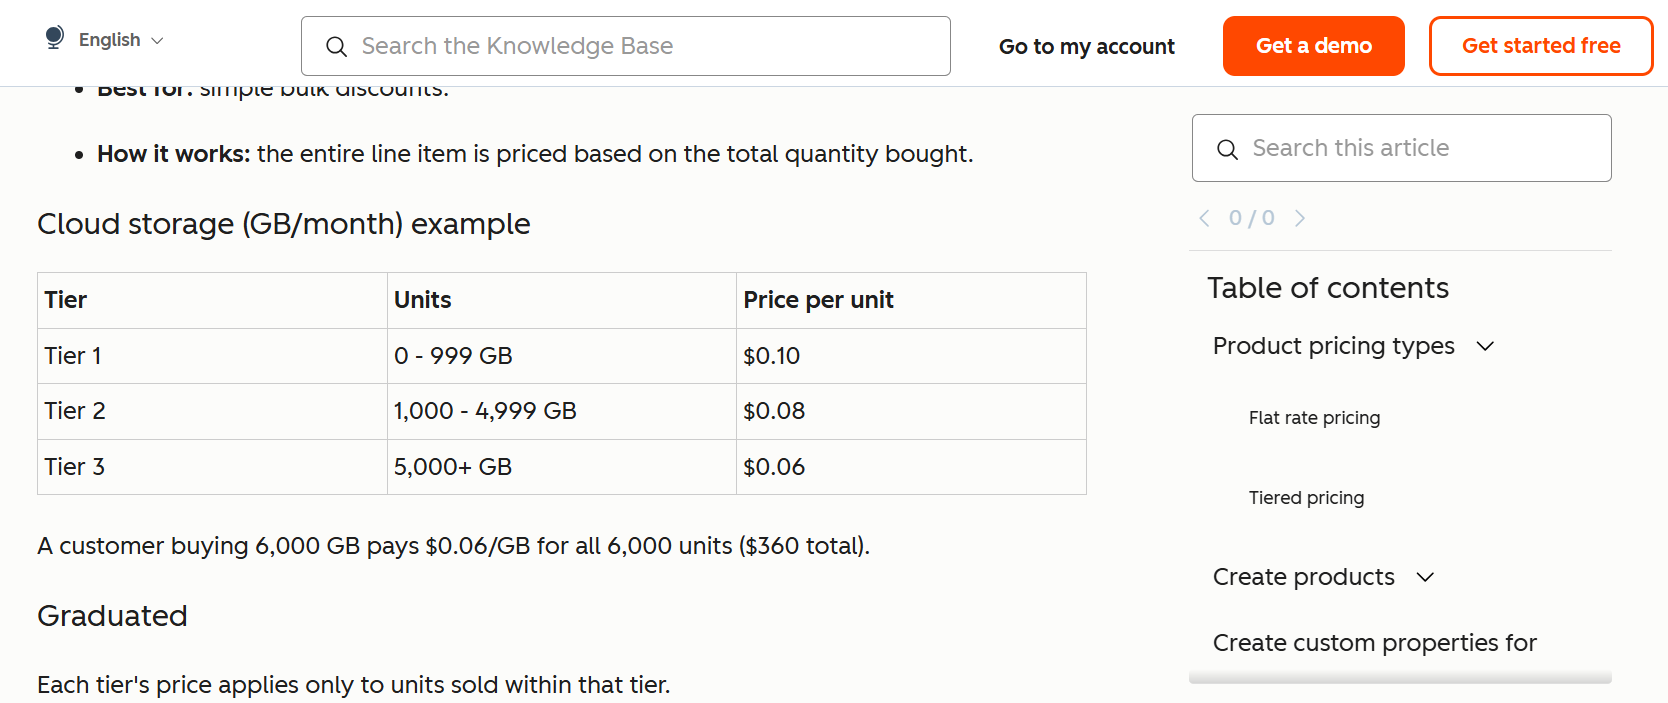This screenshot has height=703, width=1668.
Task: Open Flat rate pricing contents entry
Action: (x=1314, y=418)
